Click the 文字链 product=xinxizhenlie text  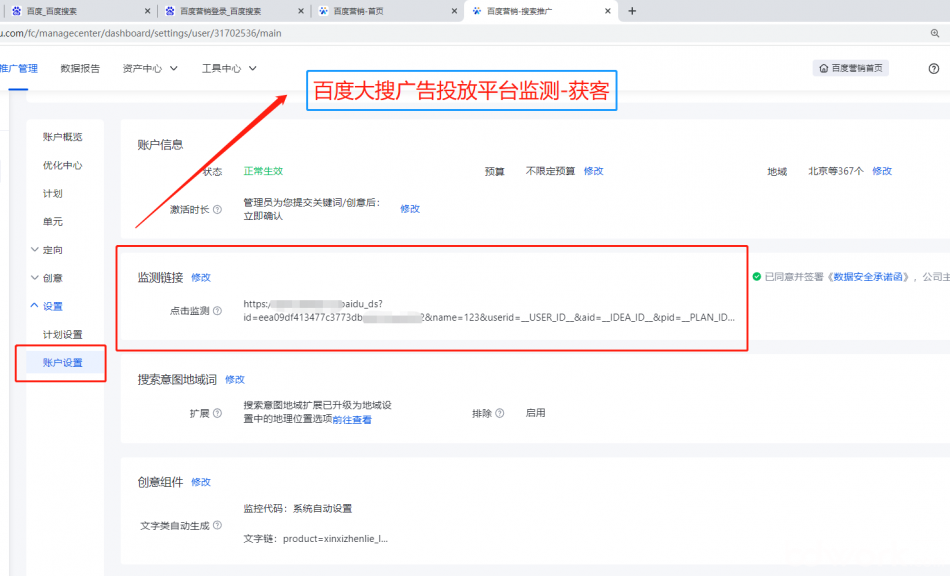[x=316, y=538]
